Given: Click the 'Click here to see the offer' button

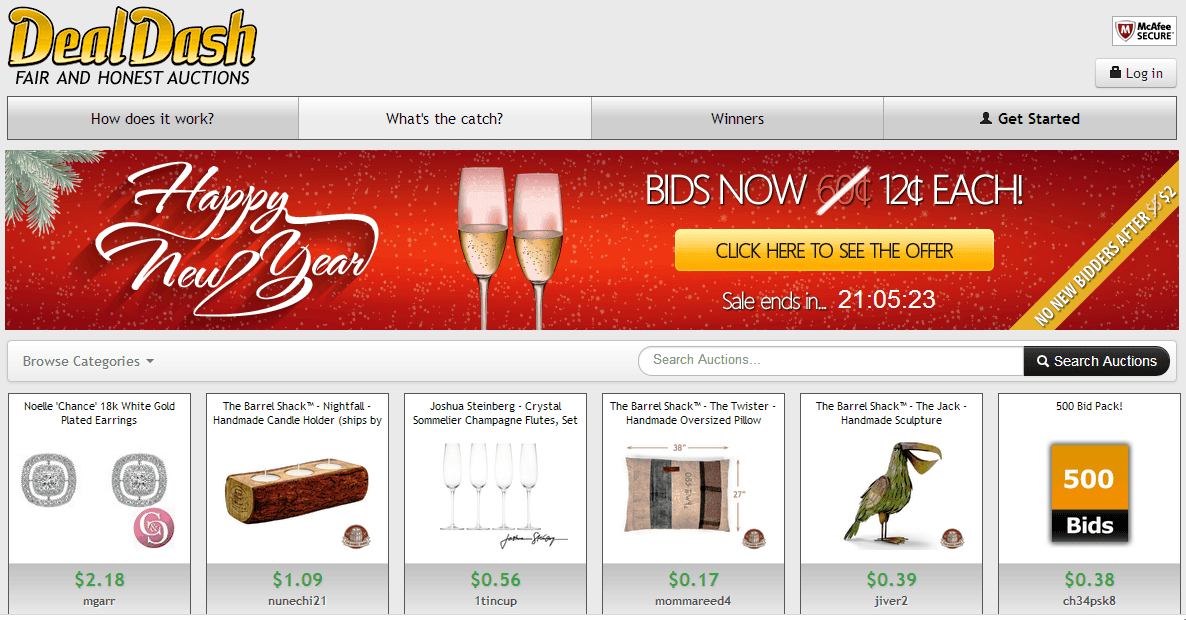Looking at the screenshot, I should [x=834, y=250].
